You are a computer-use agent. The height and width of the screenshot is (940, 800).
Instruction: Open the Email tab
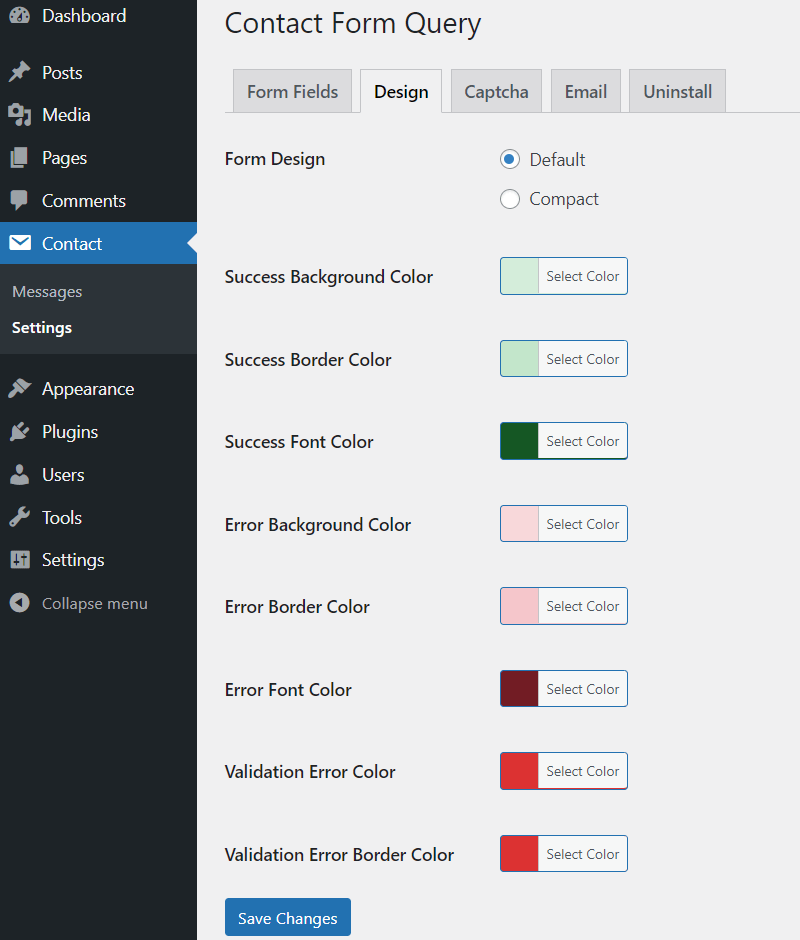coord(586,91)
